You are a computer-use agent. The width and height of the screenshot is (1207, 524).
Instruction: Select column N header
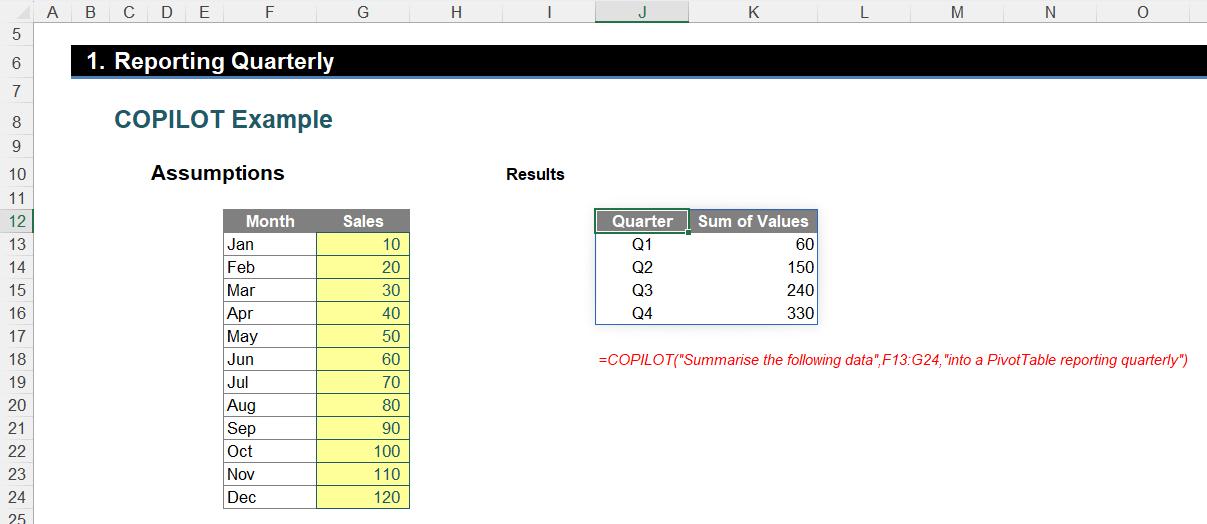tap(1050, 12)
